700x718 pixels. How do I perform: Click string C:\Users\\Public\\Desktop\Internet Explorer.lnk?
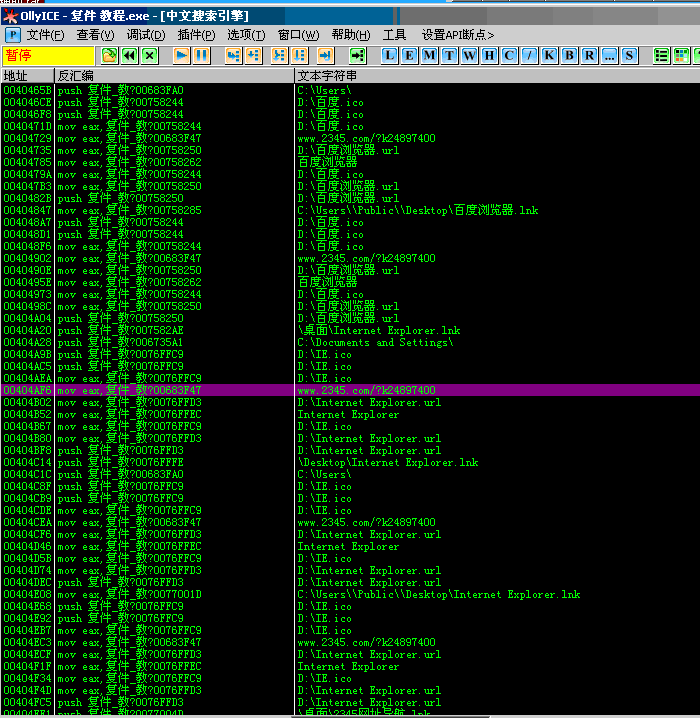pos(439,594)
